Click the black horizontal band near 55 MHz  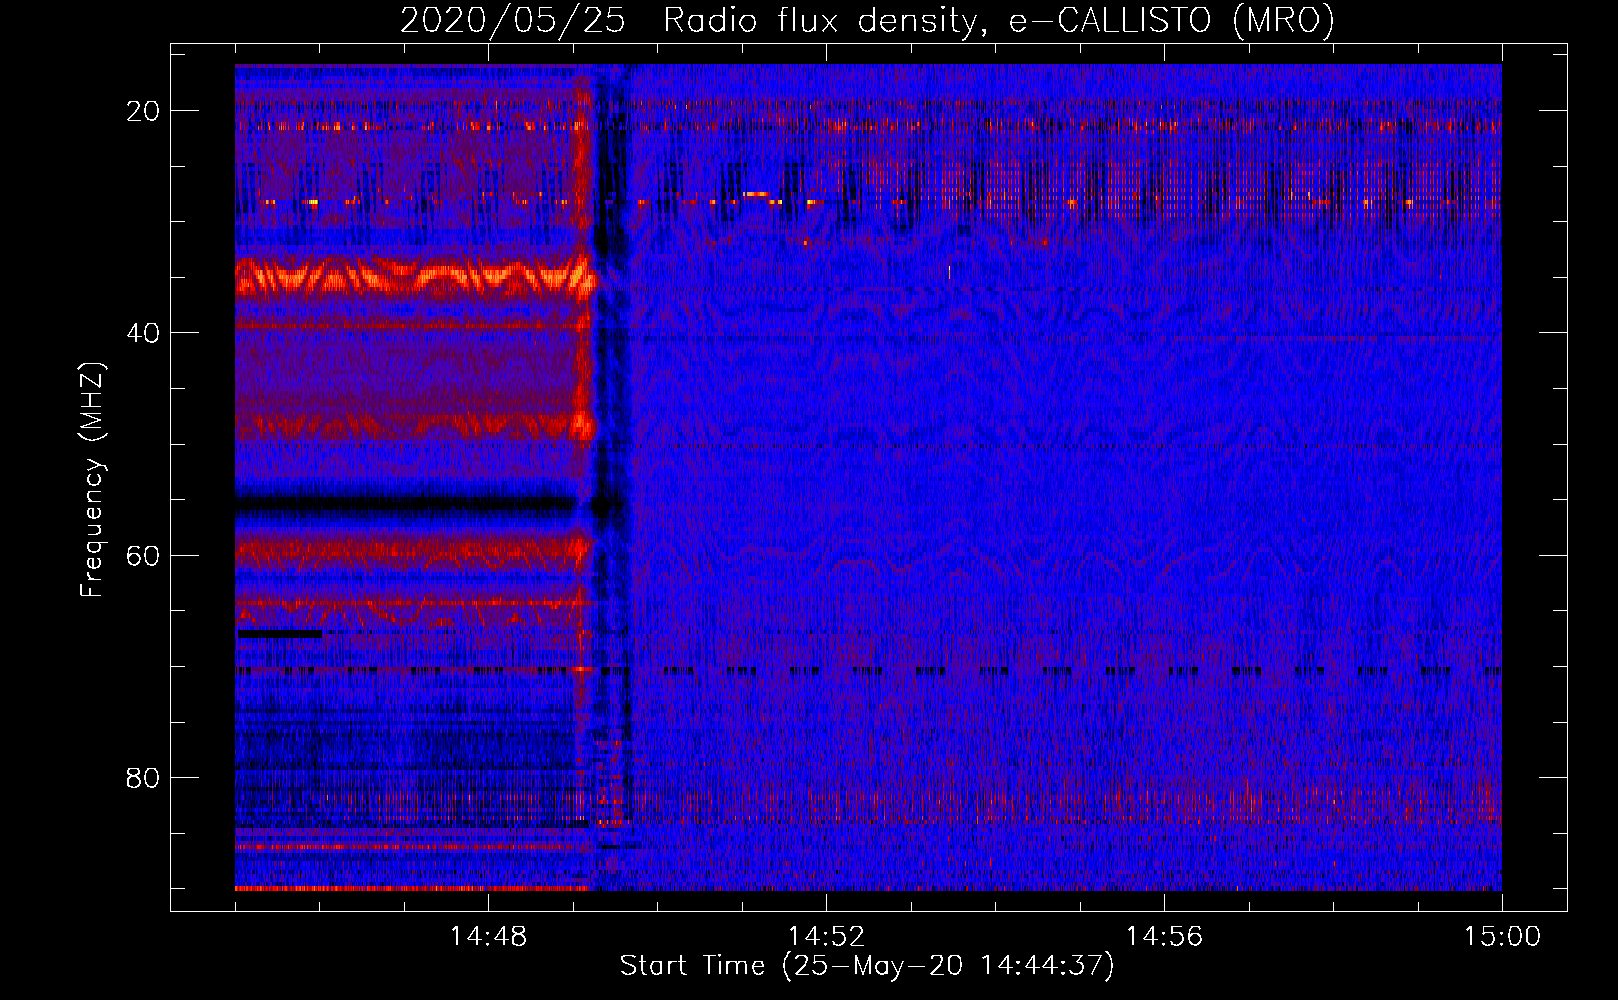pos(405,503)
